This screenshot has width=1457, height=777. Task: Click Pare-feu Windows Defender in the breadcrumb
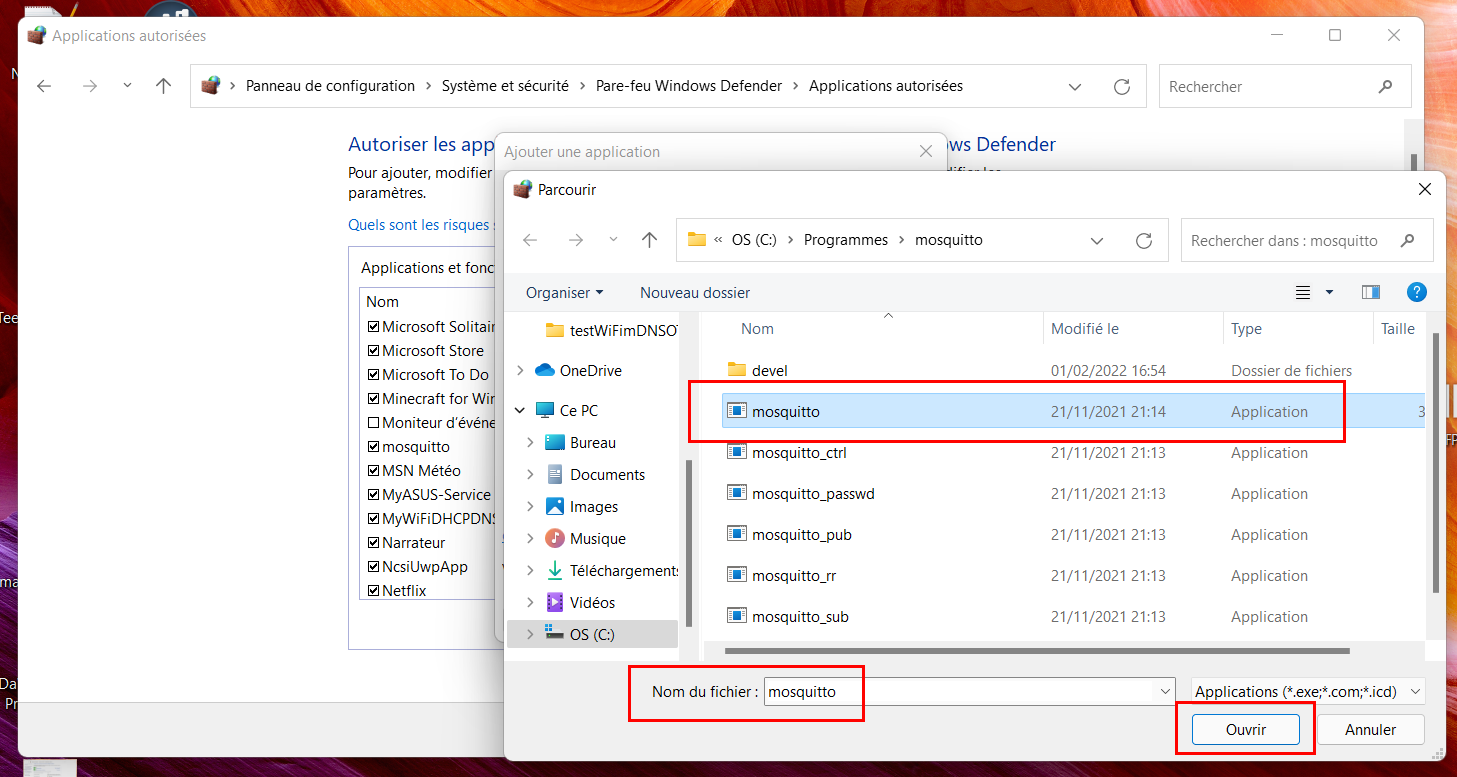pos(689,86)
